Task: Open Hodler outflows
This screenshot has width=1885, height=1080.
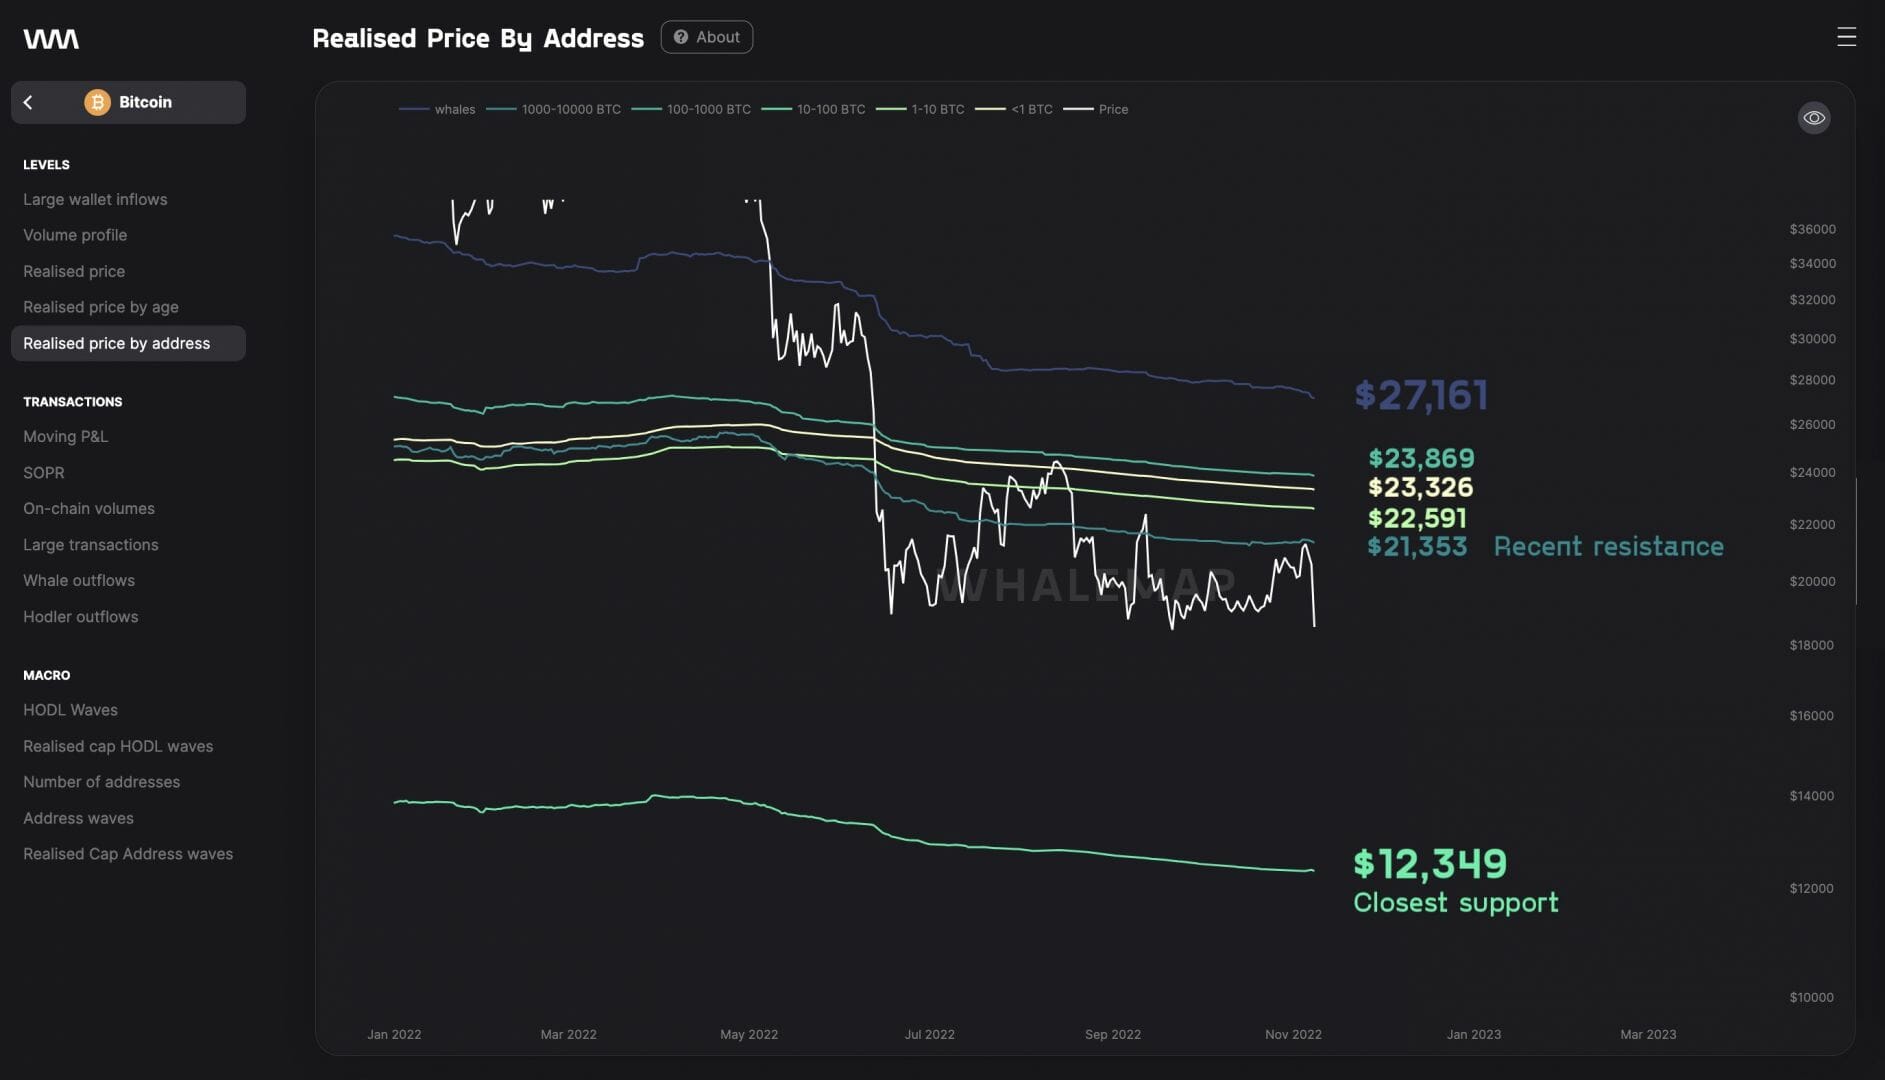Action: 81,616
